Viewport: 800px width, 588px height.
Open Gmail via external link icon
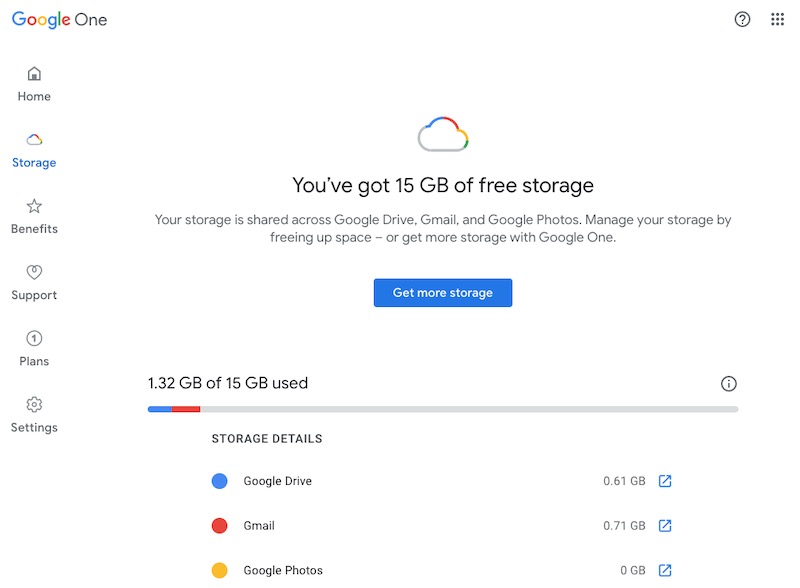coord(665,526)
